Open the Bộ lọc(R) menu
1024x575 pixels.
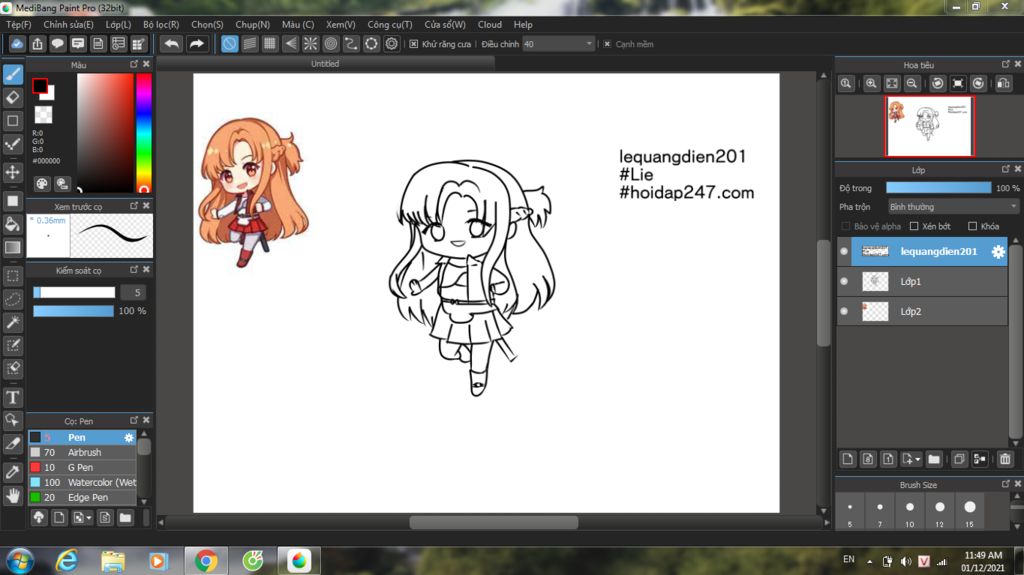(161, 24)
